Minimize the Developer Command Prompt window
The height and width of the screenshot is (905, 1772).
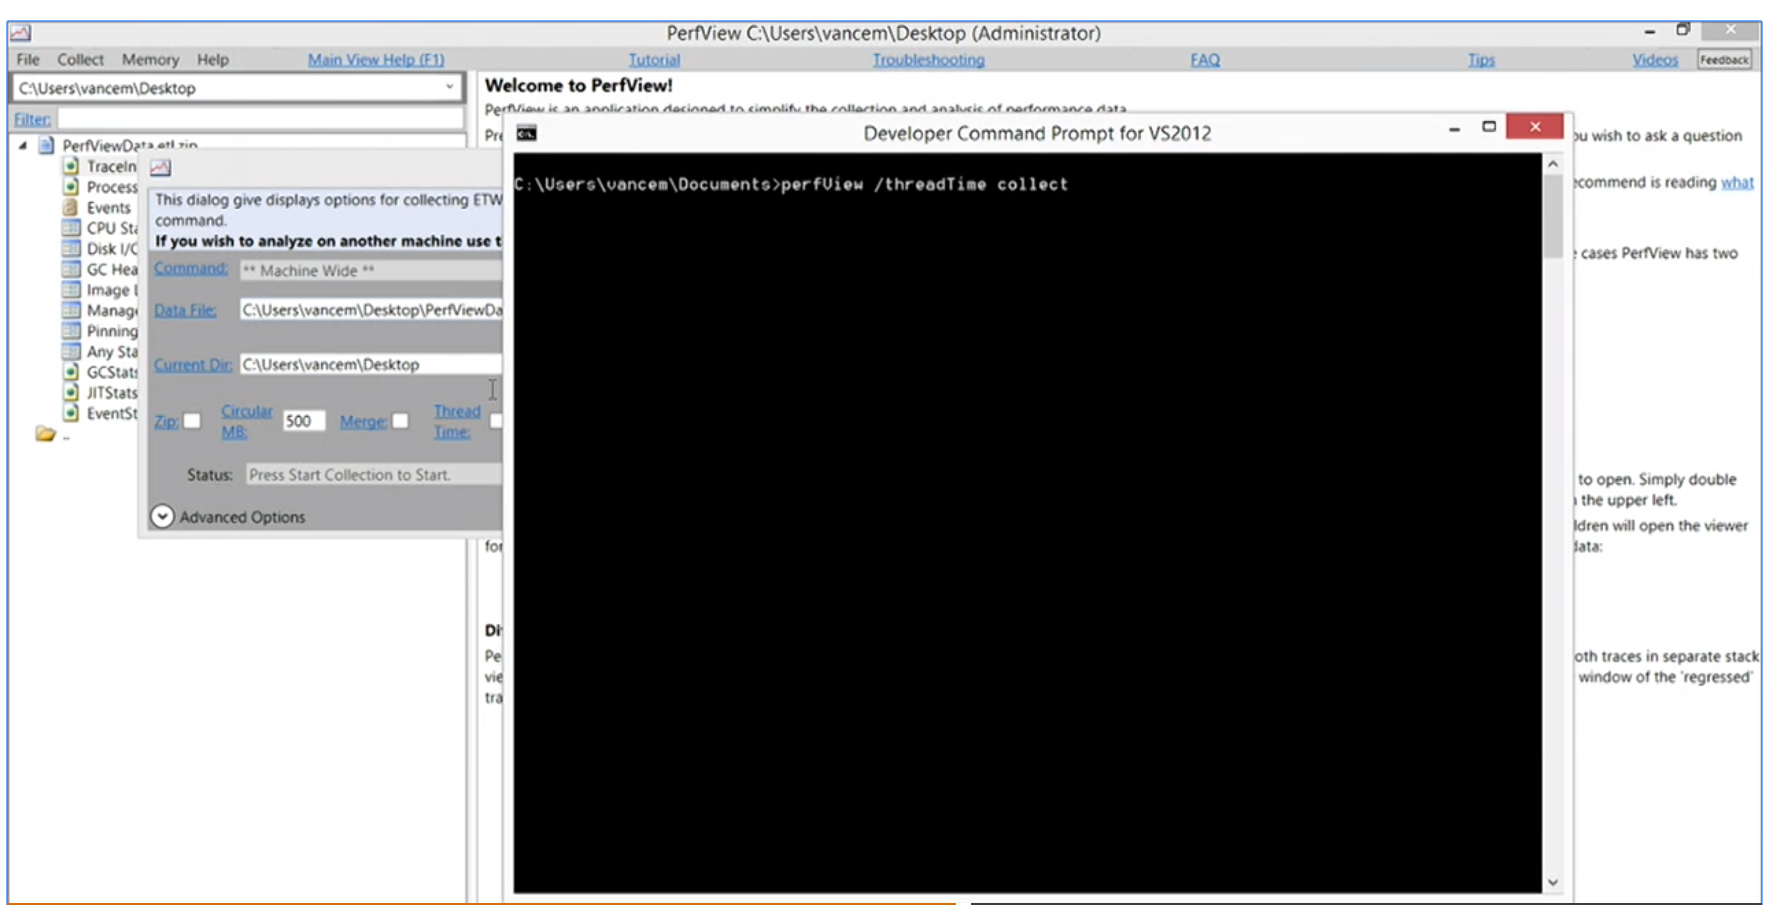1454,128
